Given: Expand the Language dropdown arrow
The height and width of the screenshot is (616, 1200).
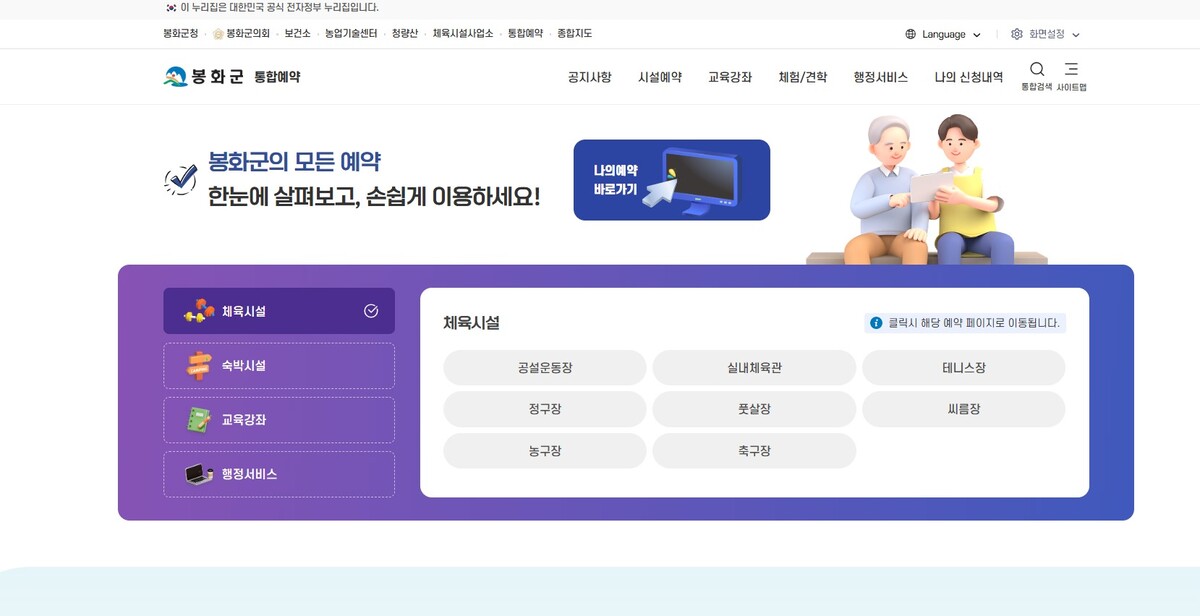Looking at the screenshot, I should (x=977, y=35).
